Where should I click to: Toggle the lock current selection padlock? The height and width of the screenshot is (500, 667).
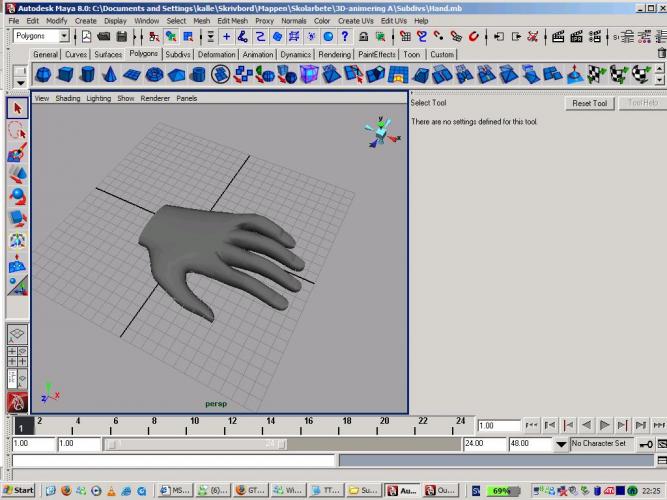click(x=363, y=37)
